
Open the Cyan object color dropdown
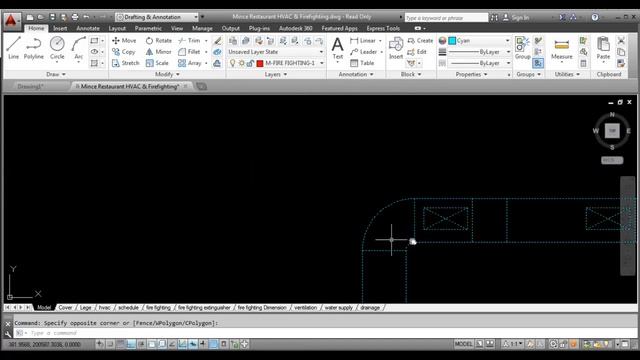(x=479, y=40)
